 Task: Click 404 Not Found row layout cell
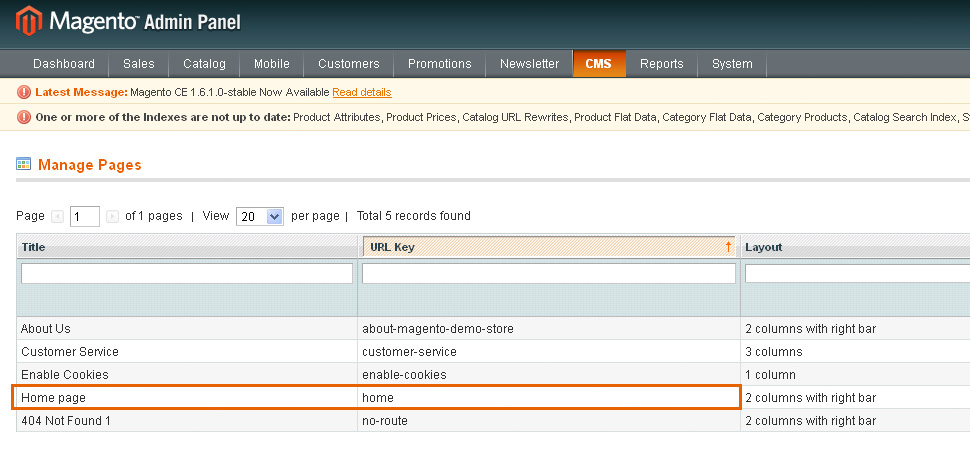(x=855, y=421)
